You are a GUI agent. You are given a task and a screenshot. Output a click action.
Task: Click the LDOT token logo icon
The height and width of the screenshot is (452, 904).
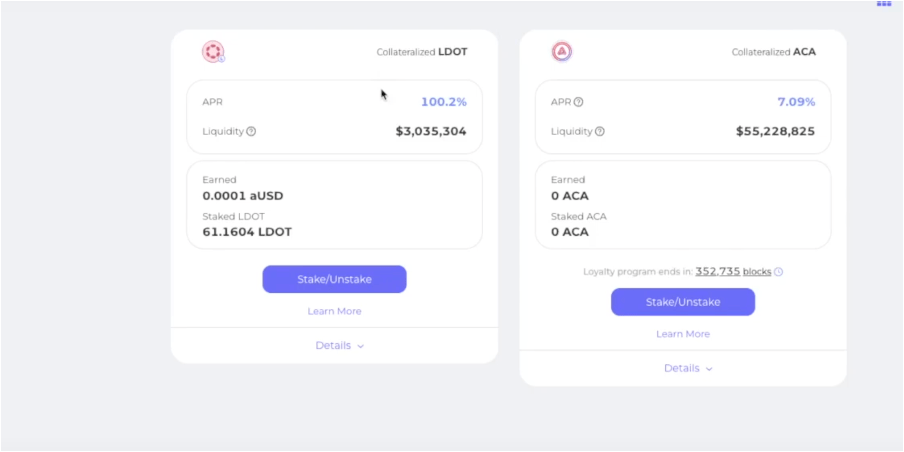tap(213, 52)
